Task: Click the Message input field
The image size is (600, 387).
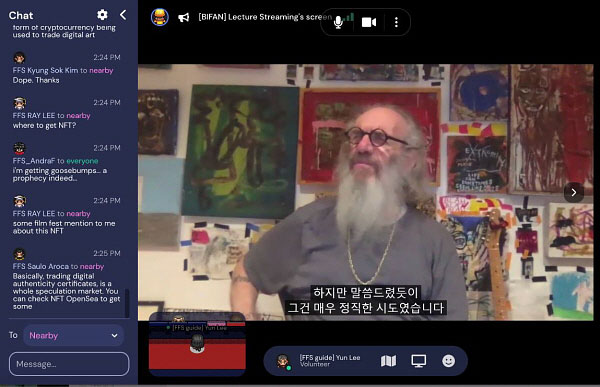Action: coord(69,364)
